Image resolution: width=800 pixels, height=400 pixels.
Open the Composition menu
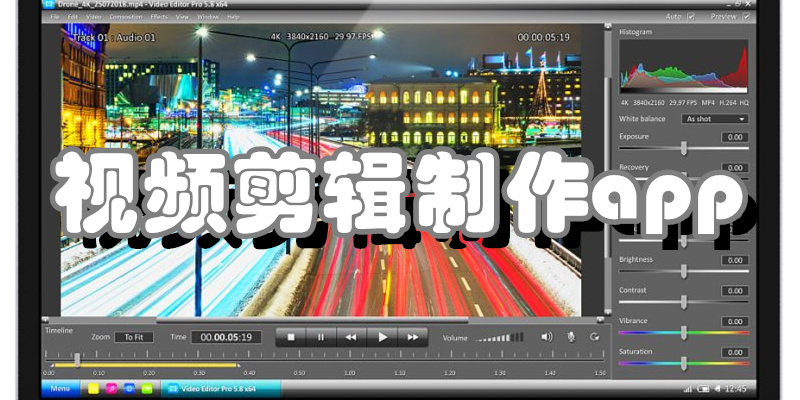[x=126, y=17]
